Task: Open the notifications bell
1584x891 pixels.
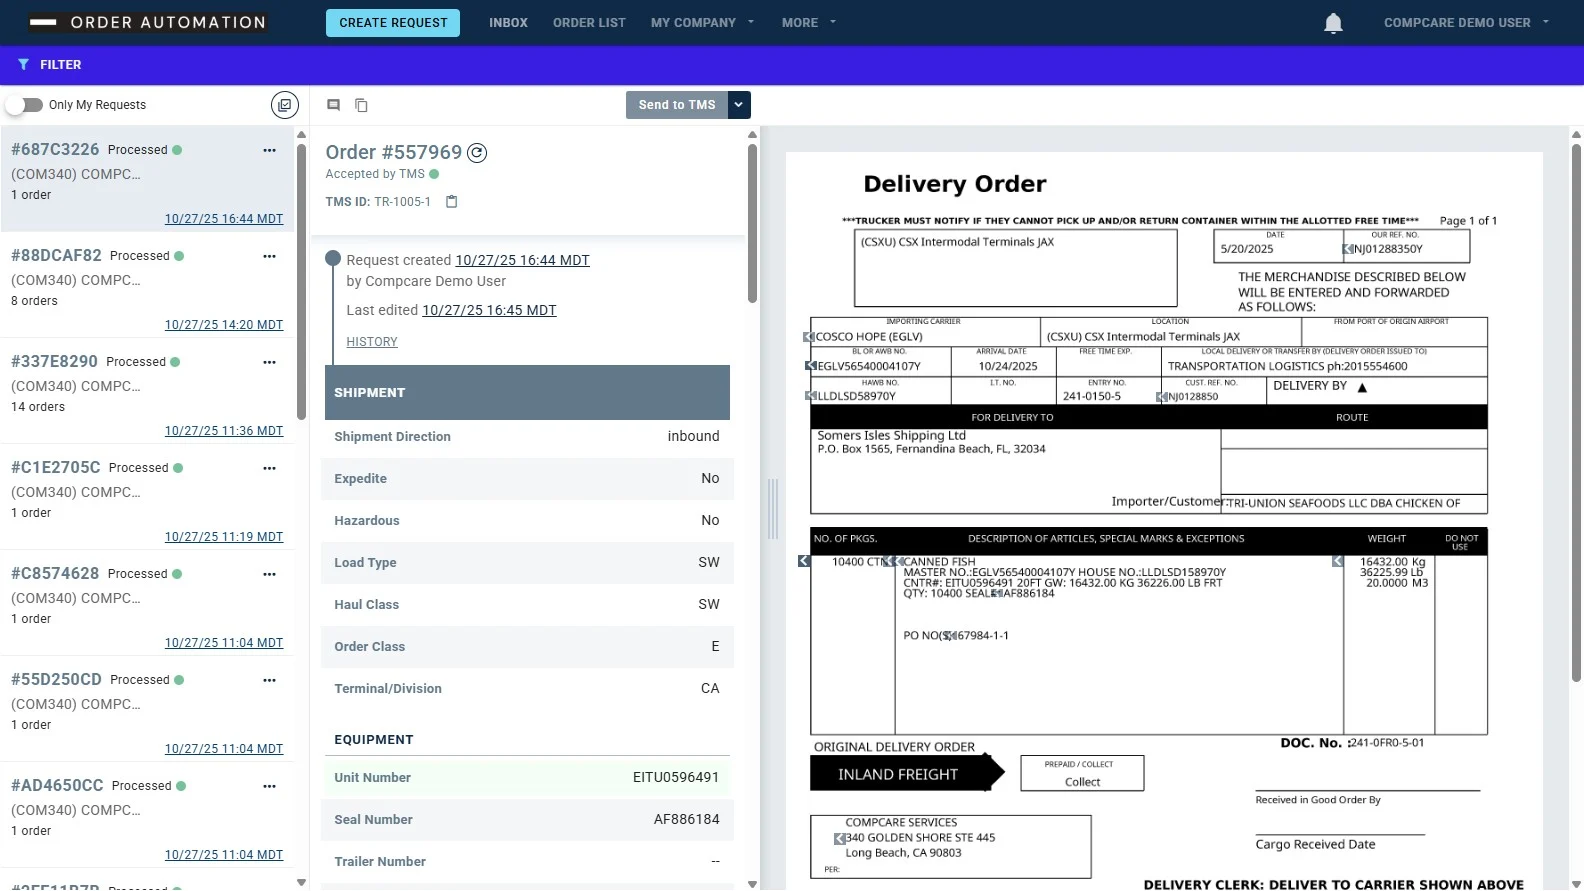Action: [x=1333, y=23]
